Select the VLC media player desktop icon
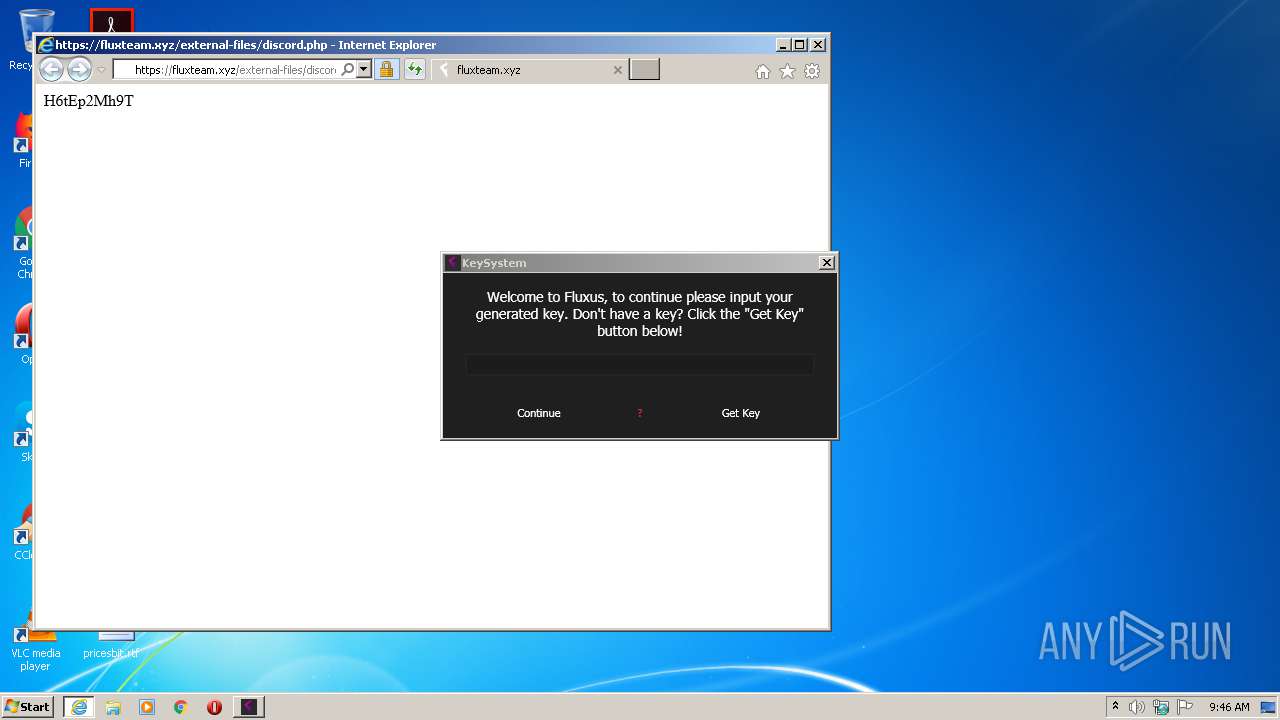 point(35,645)
